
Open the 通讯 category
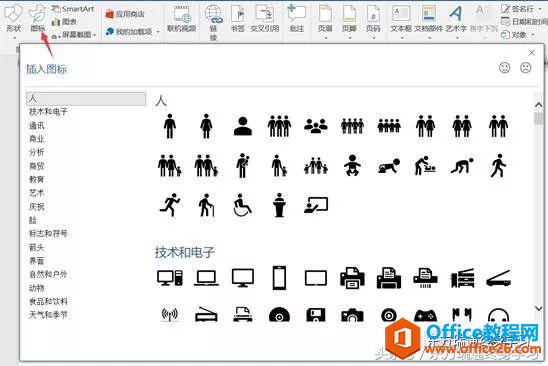[37, 125]
